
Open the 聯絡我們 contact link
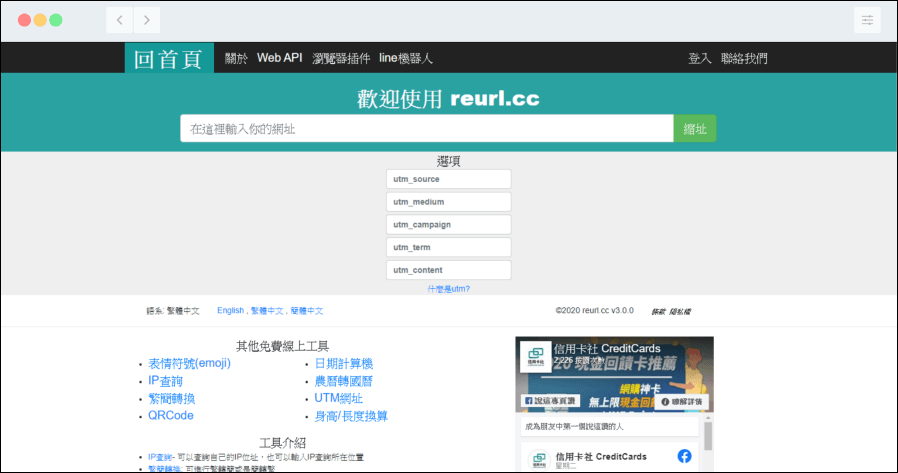pos(744,58)
